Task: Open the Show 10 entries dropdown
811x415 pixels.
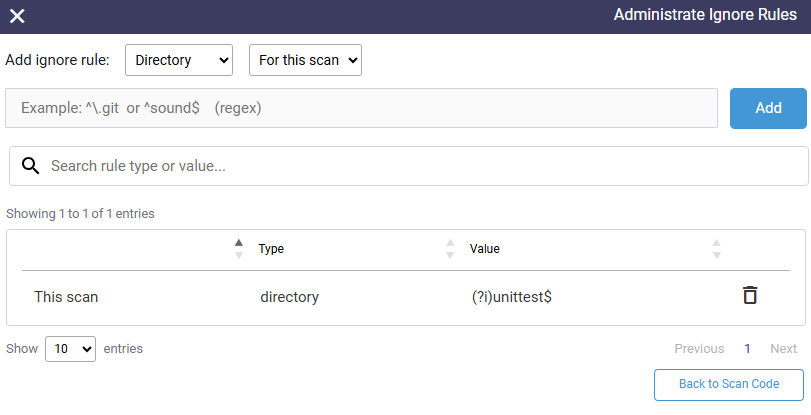Action: 70,349
